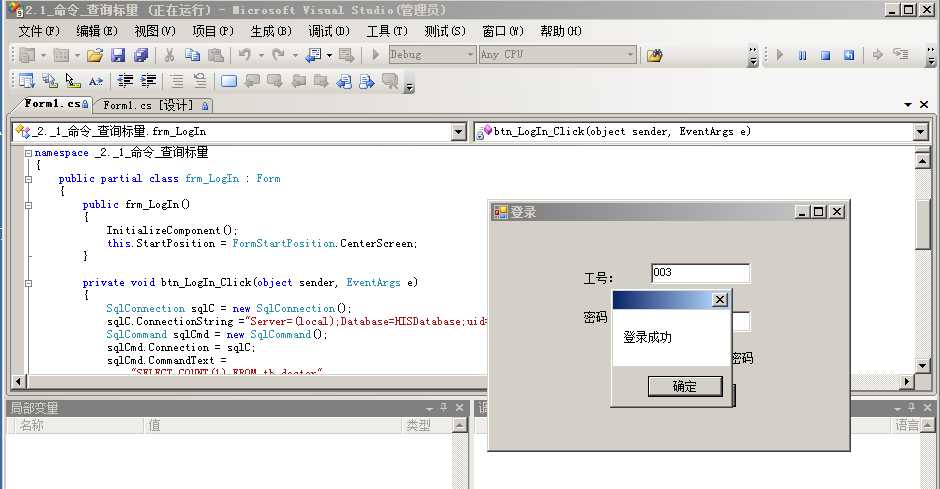
Task: Click the Open File folder icon
Action: click(95, 55)
